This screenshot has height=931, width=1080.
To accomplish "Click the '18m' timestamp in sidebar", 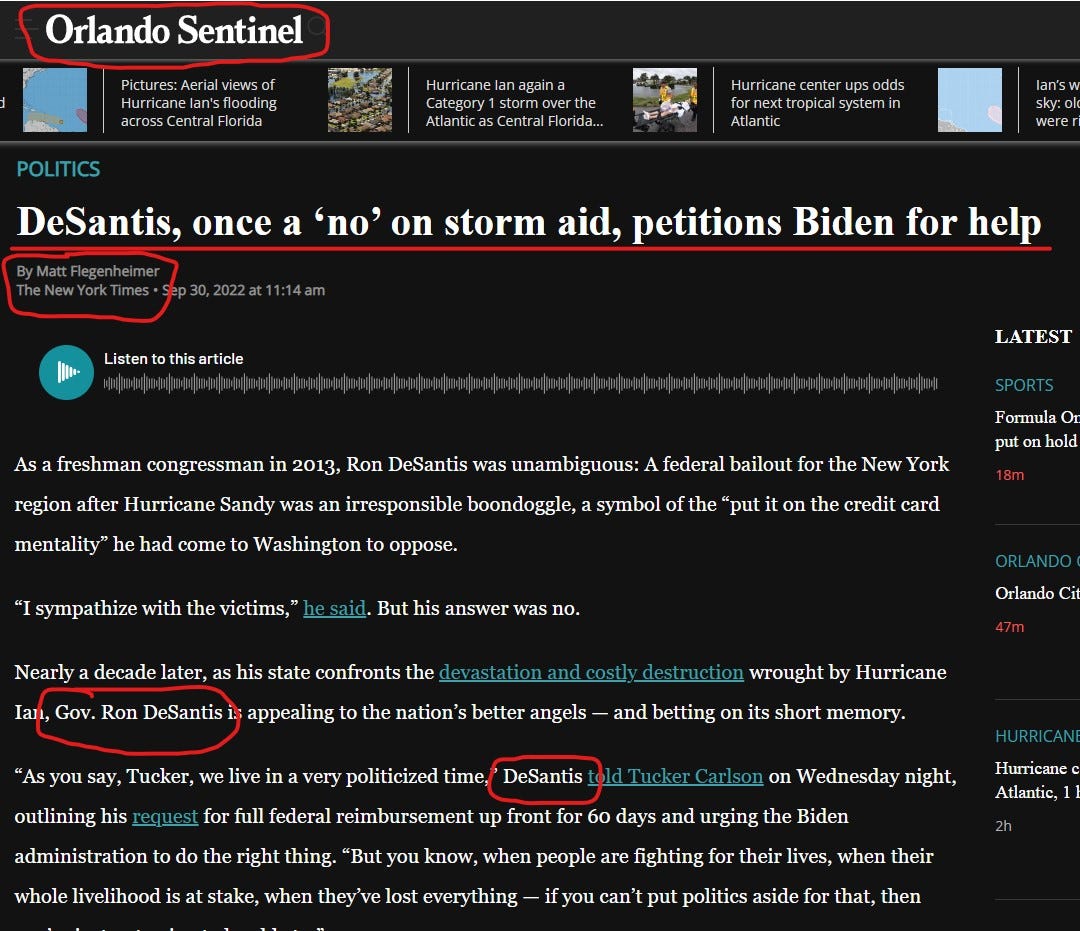I will click(x=1009, y=475).
